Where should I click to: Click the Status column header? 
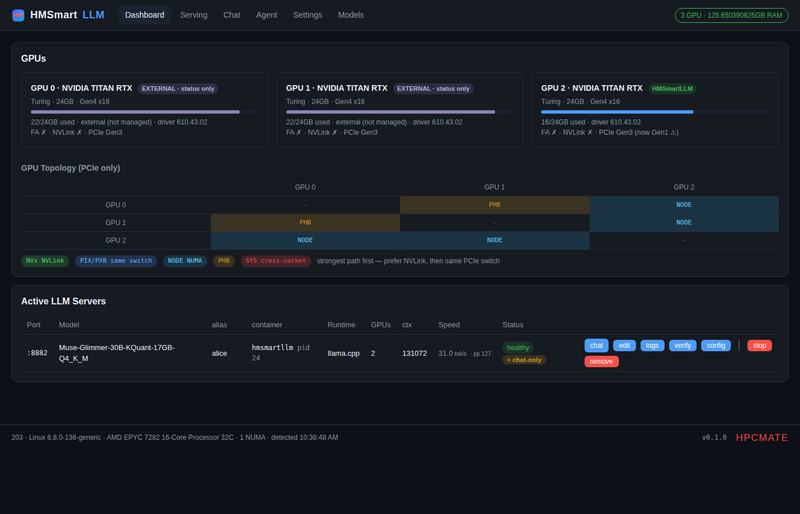click(513, 325)
